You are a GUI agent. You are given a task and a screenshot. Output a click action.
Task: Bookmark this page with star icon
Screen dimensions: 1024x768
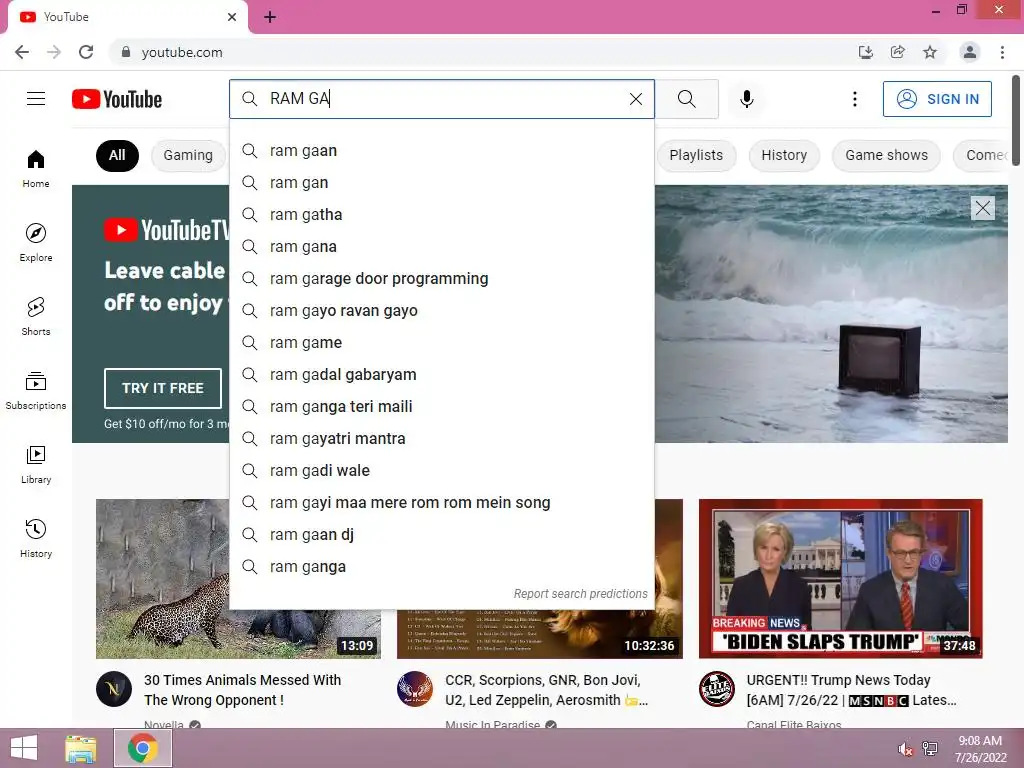(929, 52)
